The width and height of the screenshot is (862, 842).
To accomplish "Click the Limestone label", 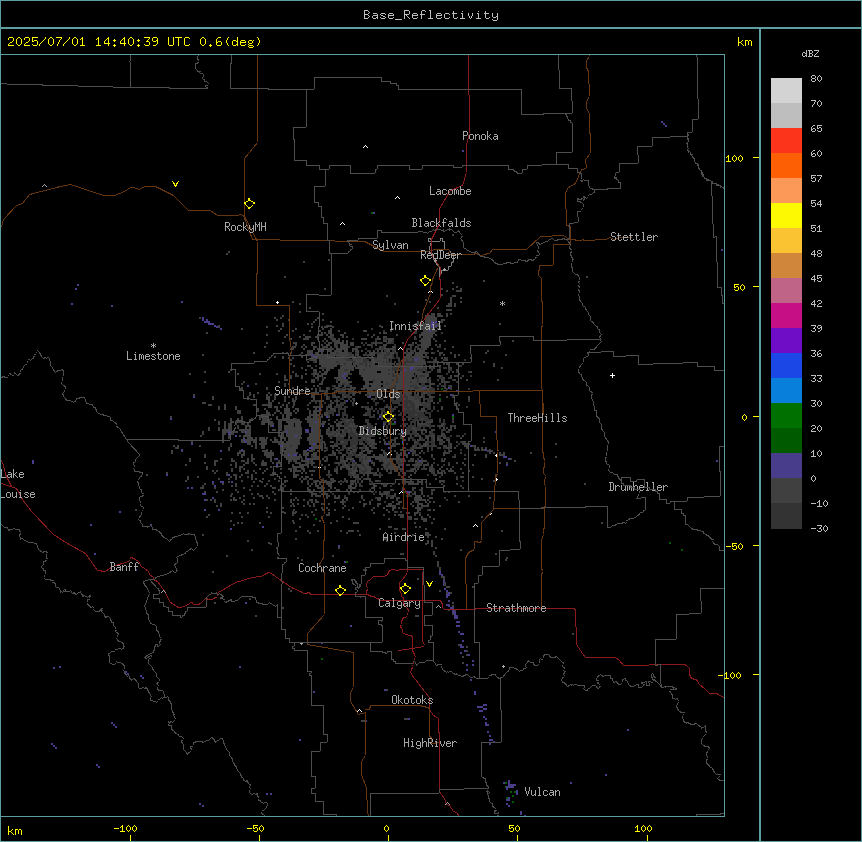I will [x=153, y=356].
